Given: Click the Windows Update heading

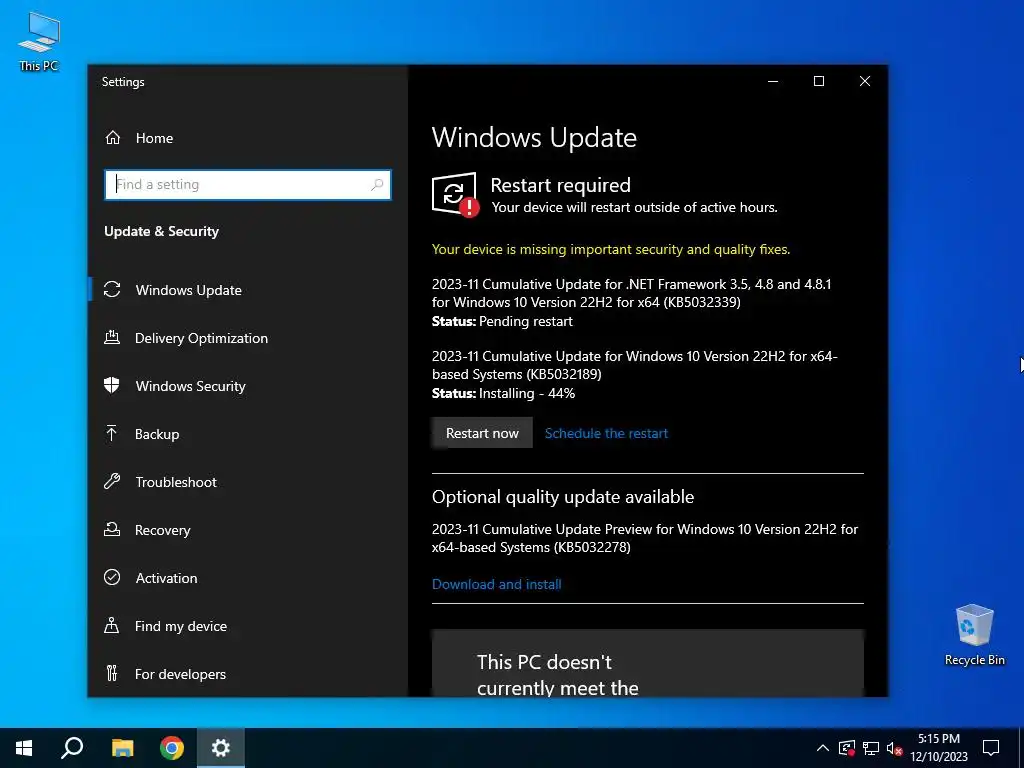Looking at the screenshot, I should (534, 138).
